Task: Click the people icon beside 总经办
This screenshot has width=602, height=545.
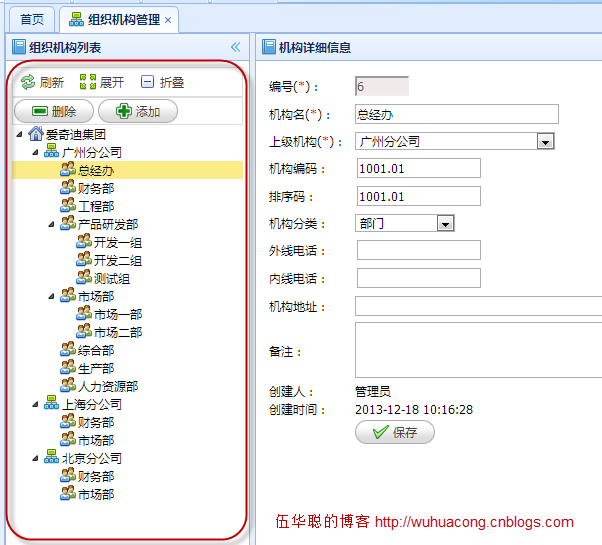Action: click(x=68, y=169)
